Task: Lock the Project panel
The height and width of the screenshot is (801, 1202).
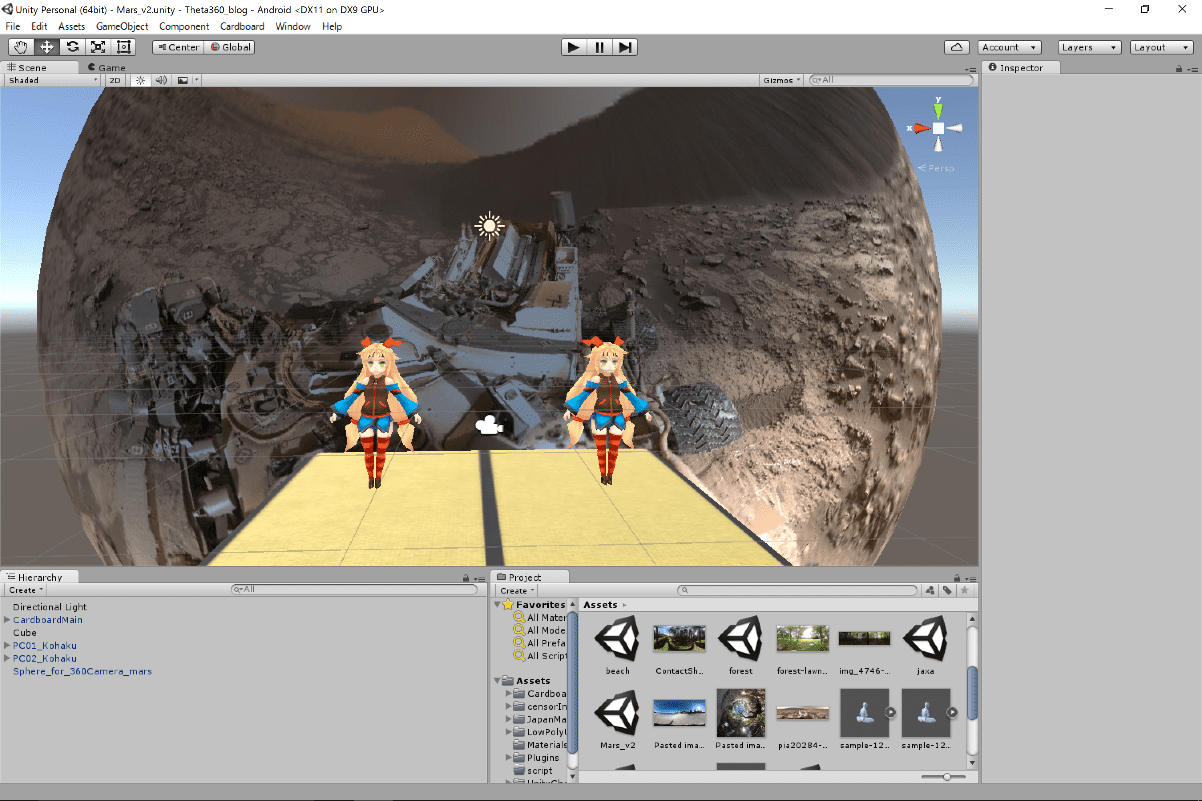Action: [x=956, y=578]
